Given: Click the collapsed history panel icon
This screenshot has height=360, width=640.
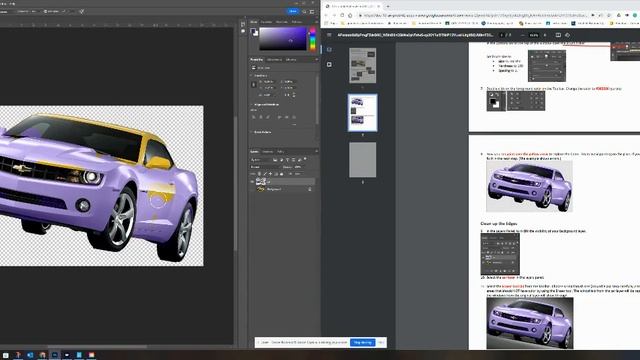Looking at the screenshot, I should [x=243, y=24].
